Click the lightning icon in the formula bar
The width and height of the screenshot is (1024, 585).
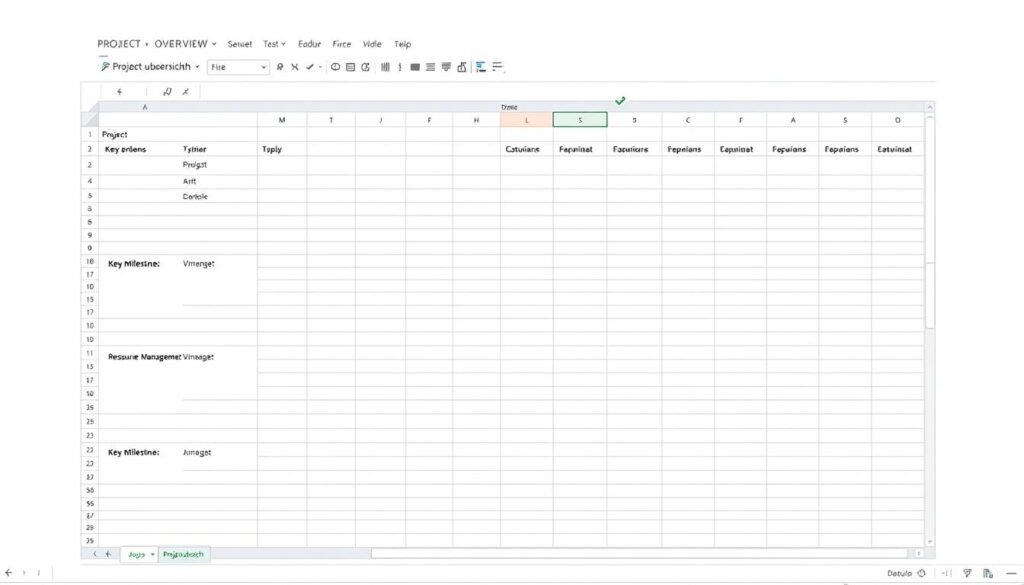pos(120,92)
